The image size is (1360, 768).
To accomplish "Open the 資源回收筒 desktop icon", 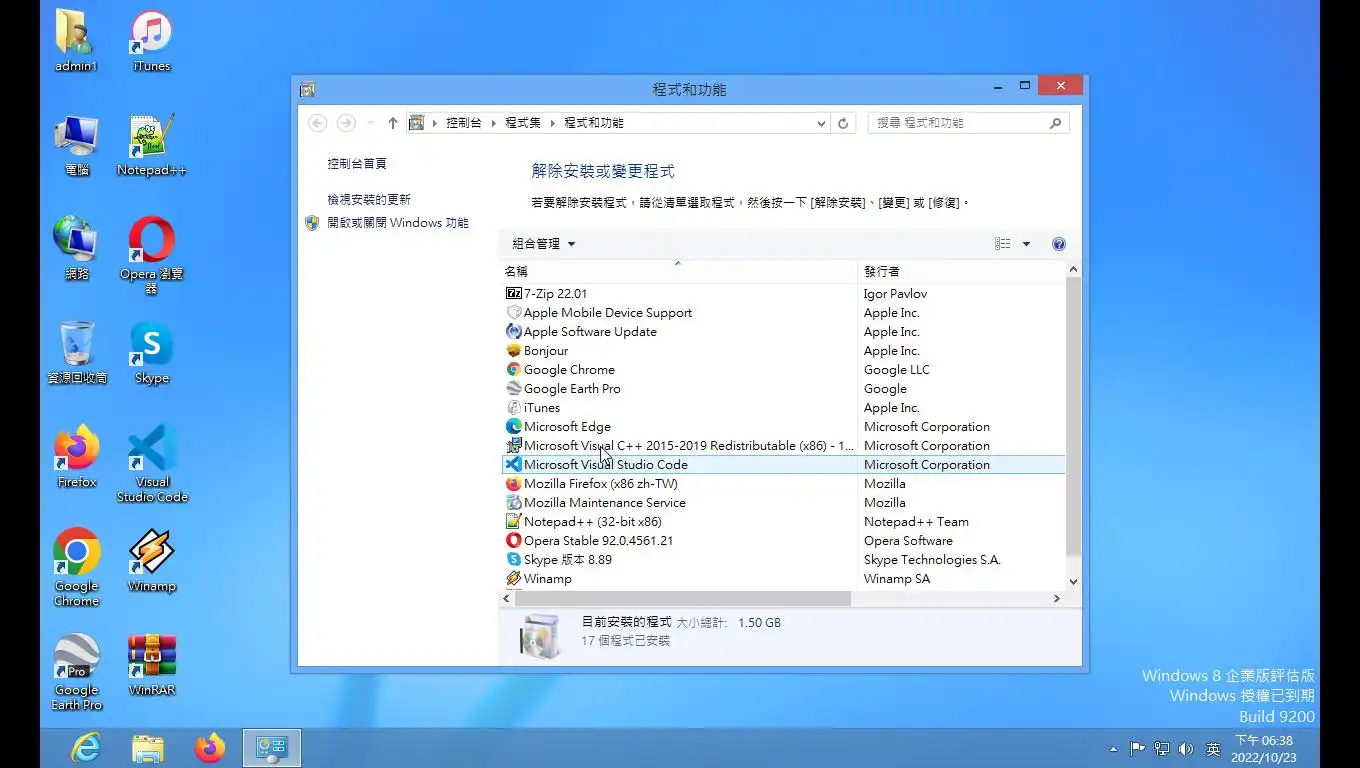I will click(77, 353).
